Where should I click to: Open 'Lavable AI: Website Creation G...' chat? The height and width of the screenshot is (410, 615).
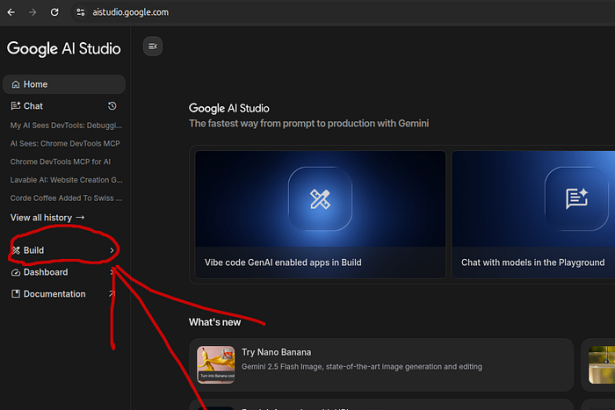click(66, 180)
